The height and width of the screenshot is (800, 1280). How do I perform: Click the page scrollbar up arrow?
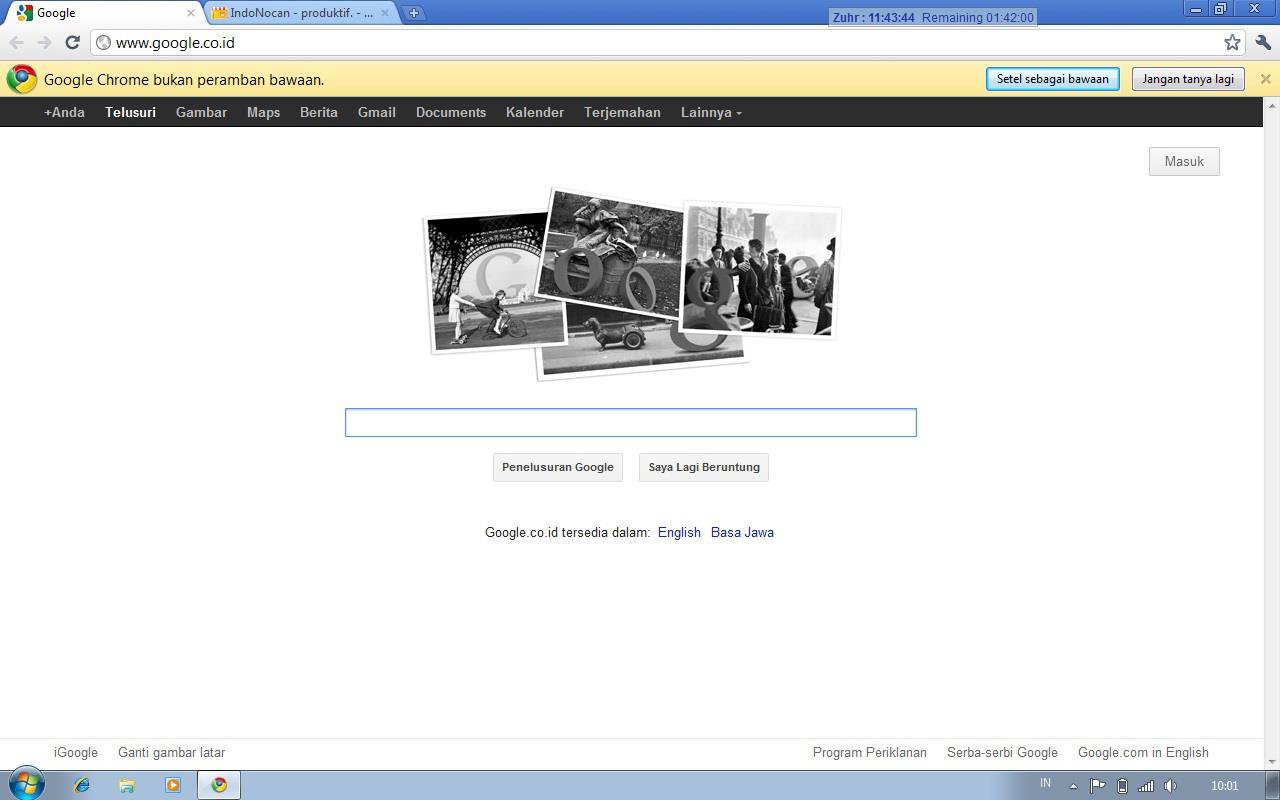(1272, 105)
